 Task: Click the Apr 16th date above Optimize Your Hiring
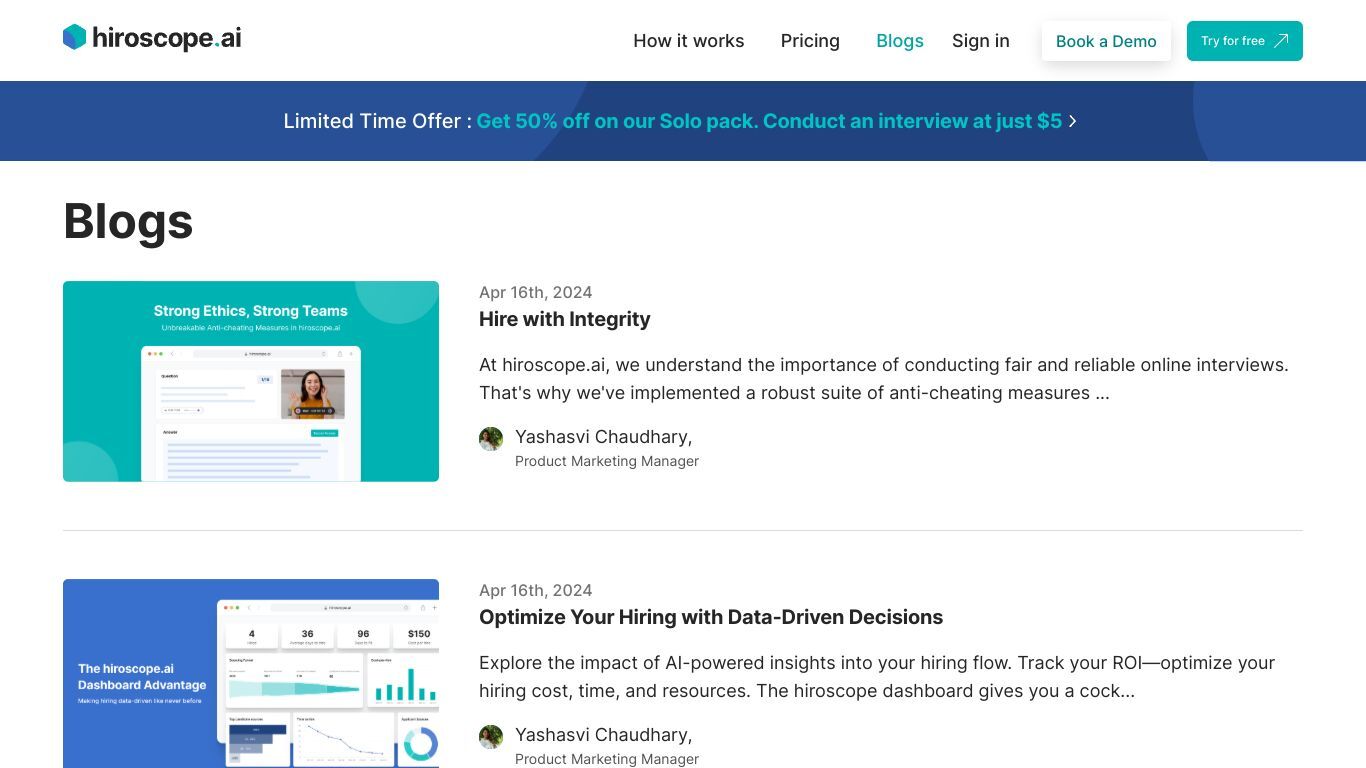coord(536,590)
